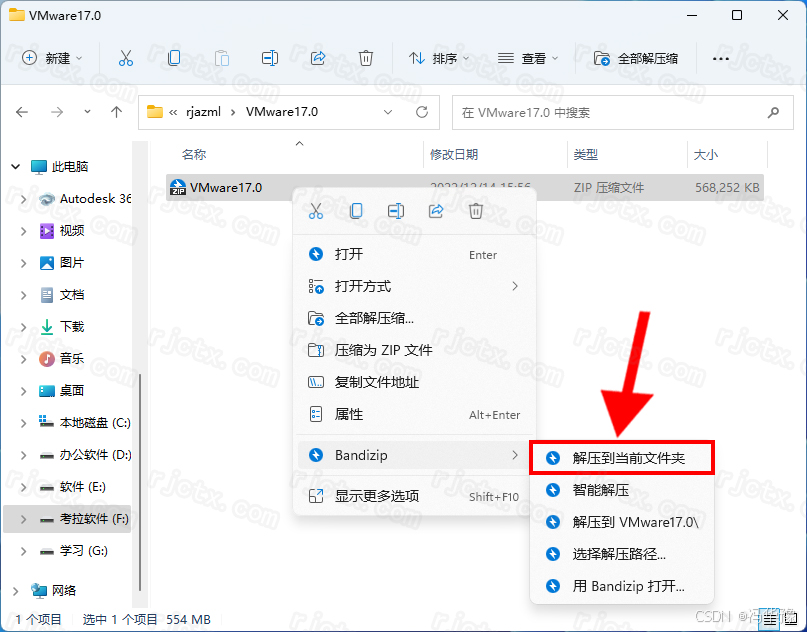Image resolution: width=807 pixels, height=632 pixels.
Task: Choose 解压到当前文件夹 in Bandizip submenu
Action: tap(622, 458)
